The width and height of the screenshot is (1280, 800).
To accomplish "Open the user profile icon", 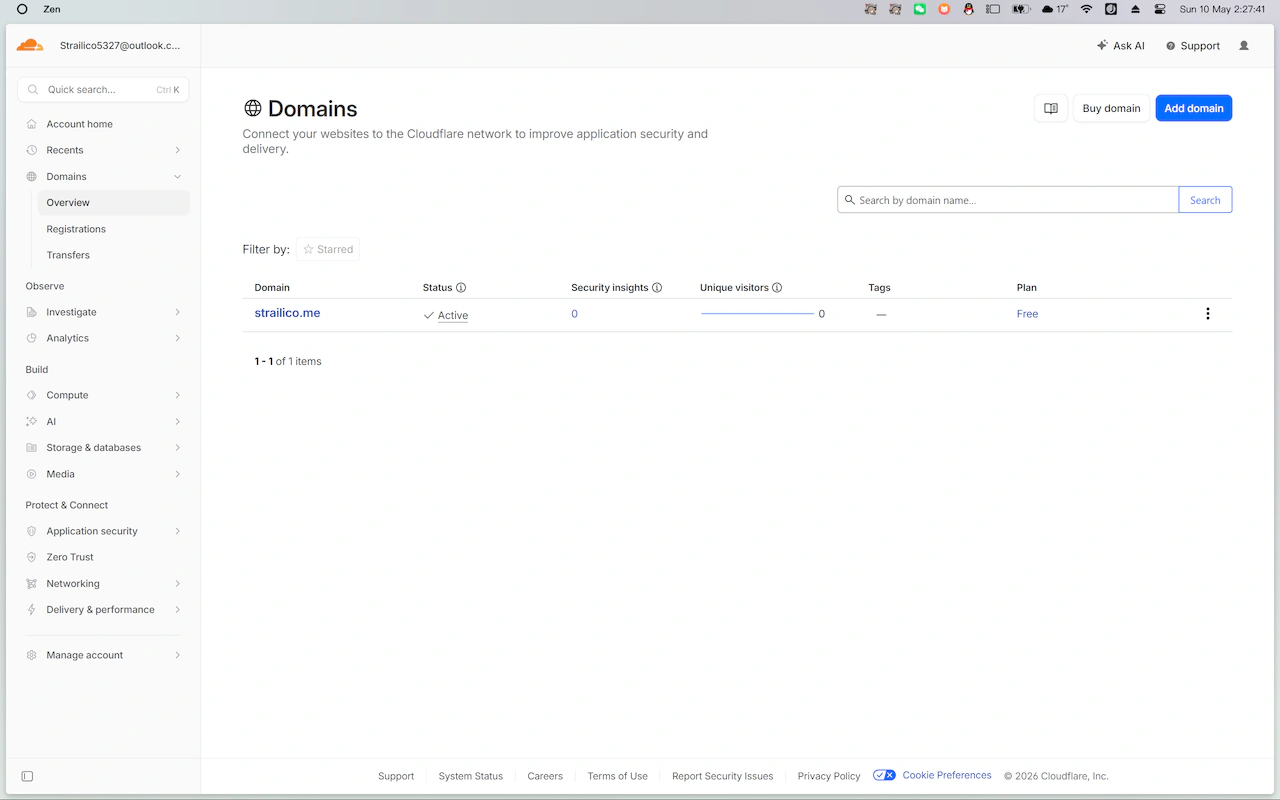I will pyautogui.click(x=1244, y=45).
